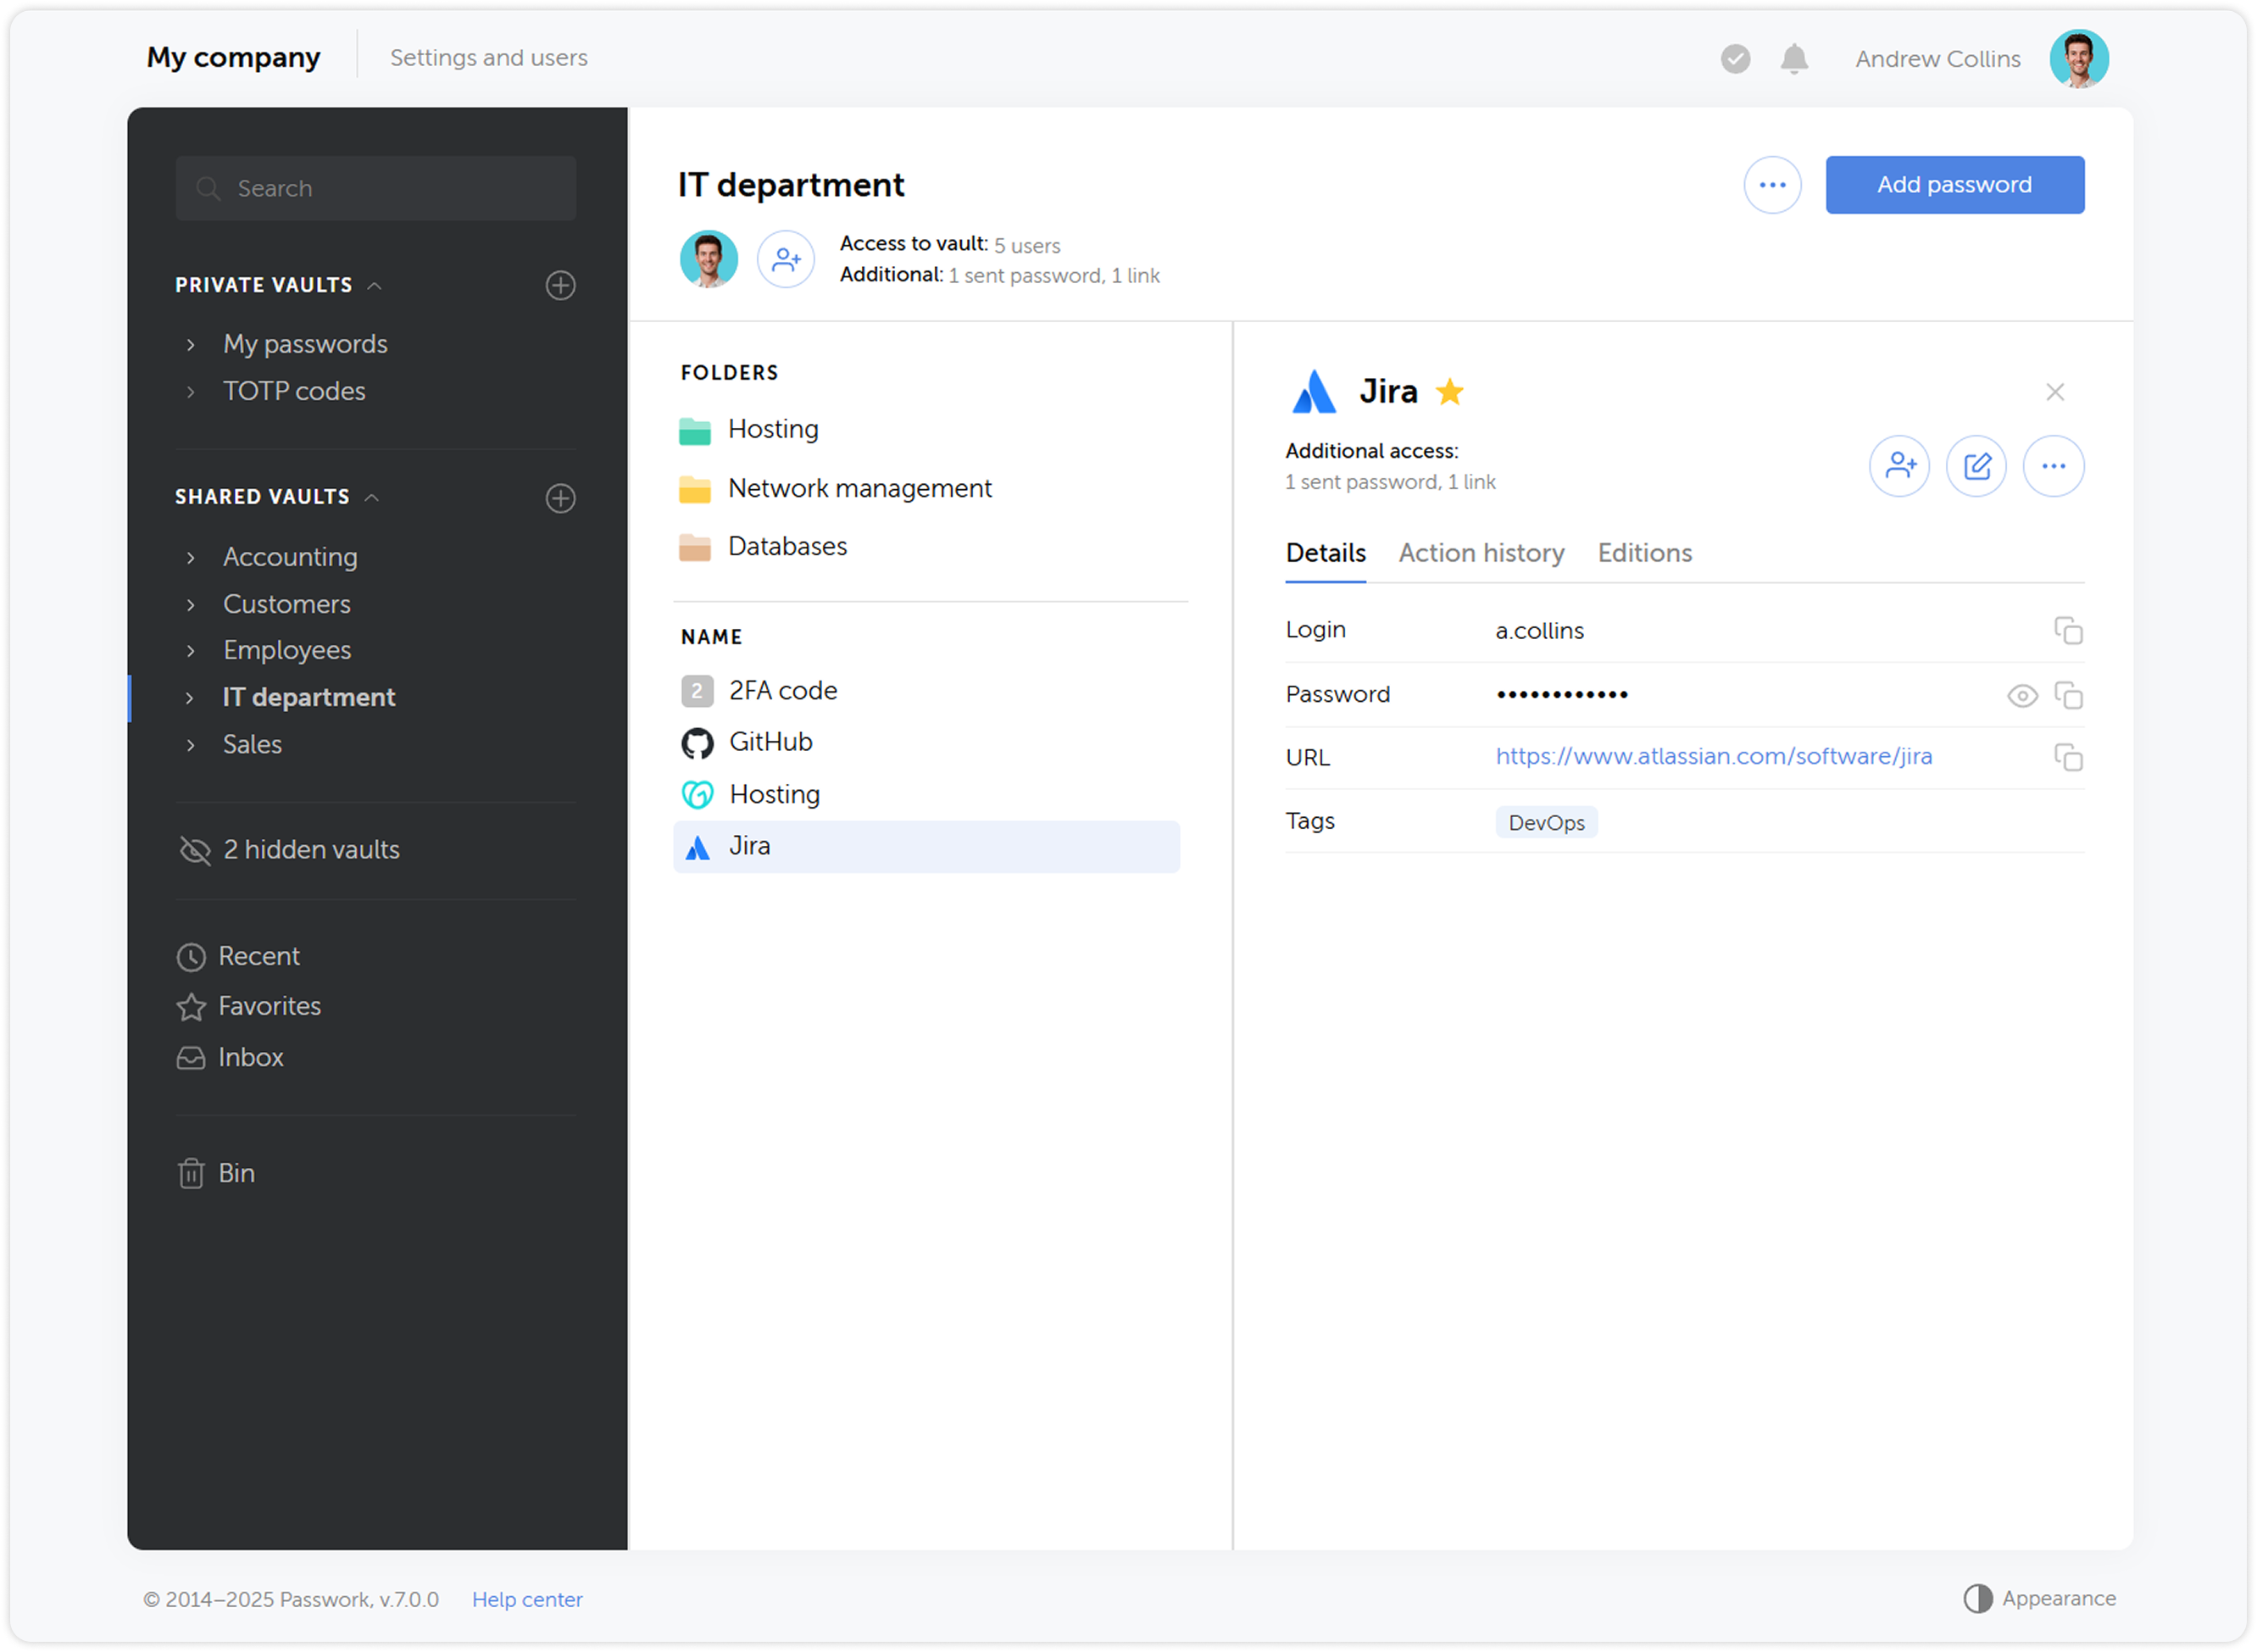
Task: Collapse the Private Vaults section
Action: point(375,285)
